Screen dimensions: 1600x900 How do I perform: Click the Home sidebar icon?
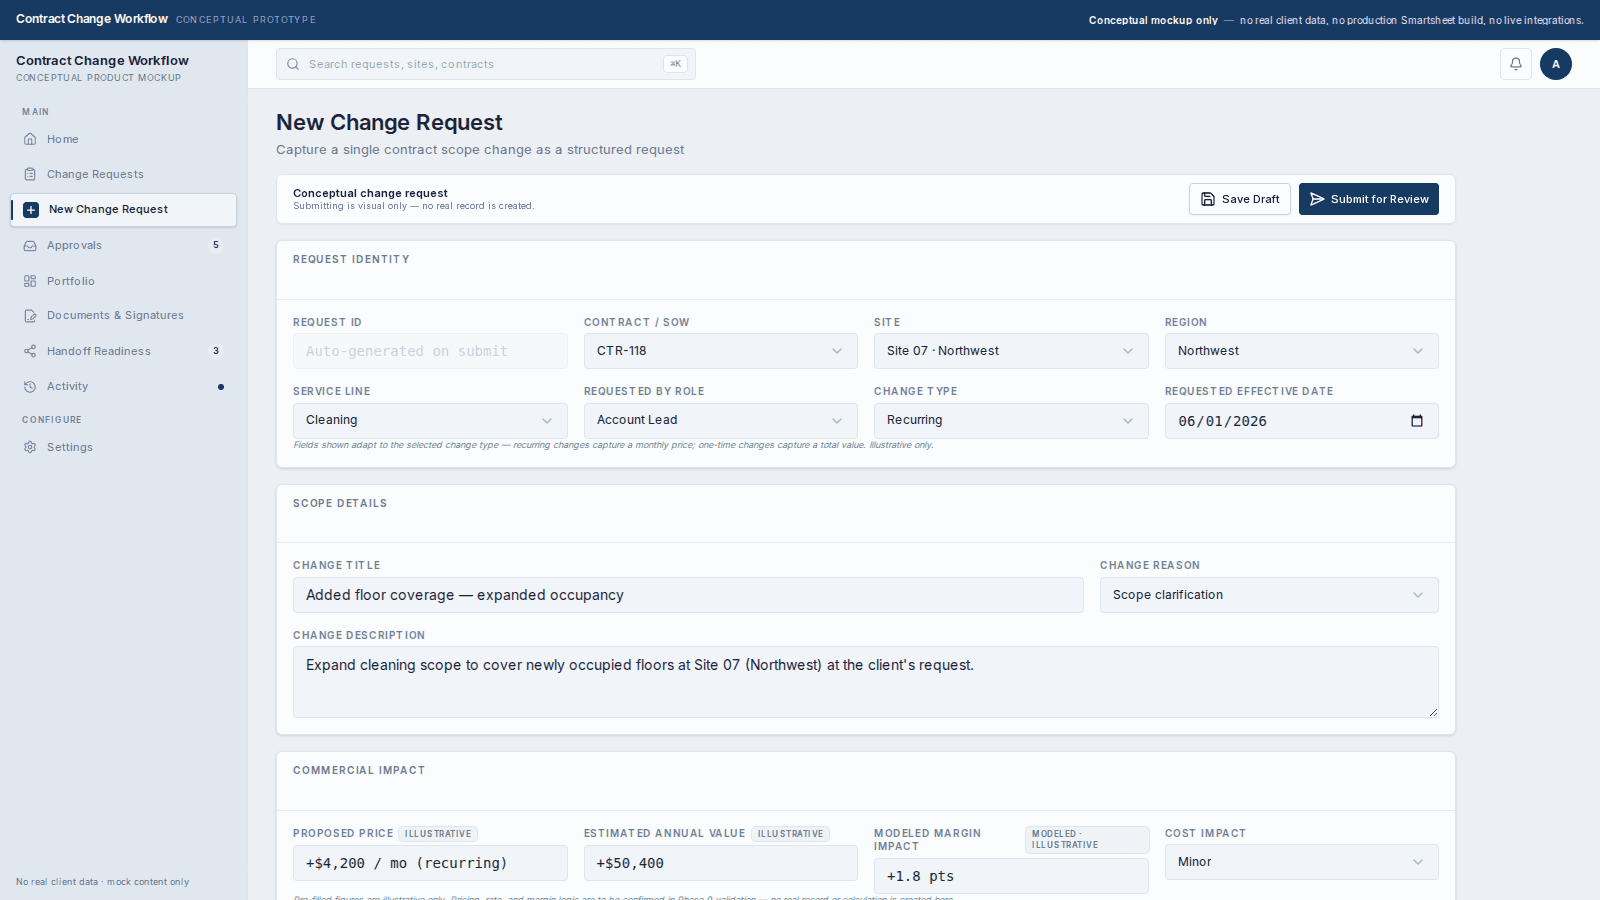click(30, 139)
